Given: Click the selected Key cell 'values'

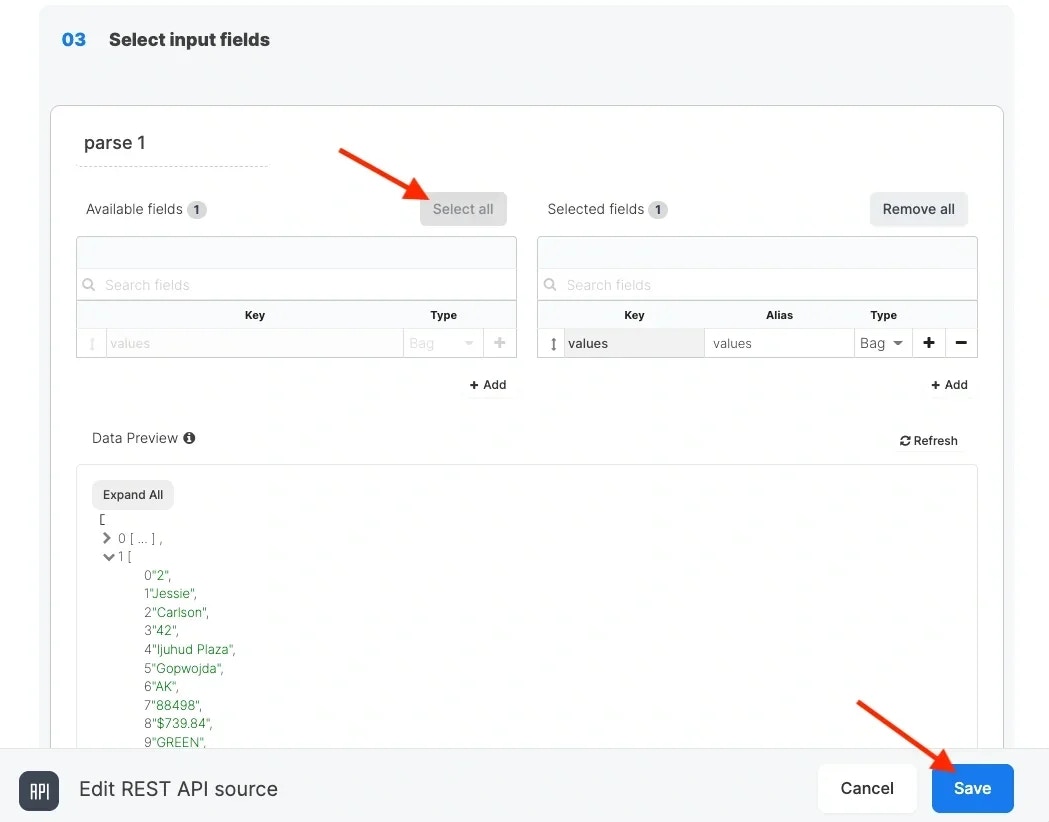Looking at the screenshot, I should [x=634, y=343].
